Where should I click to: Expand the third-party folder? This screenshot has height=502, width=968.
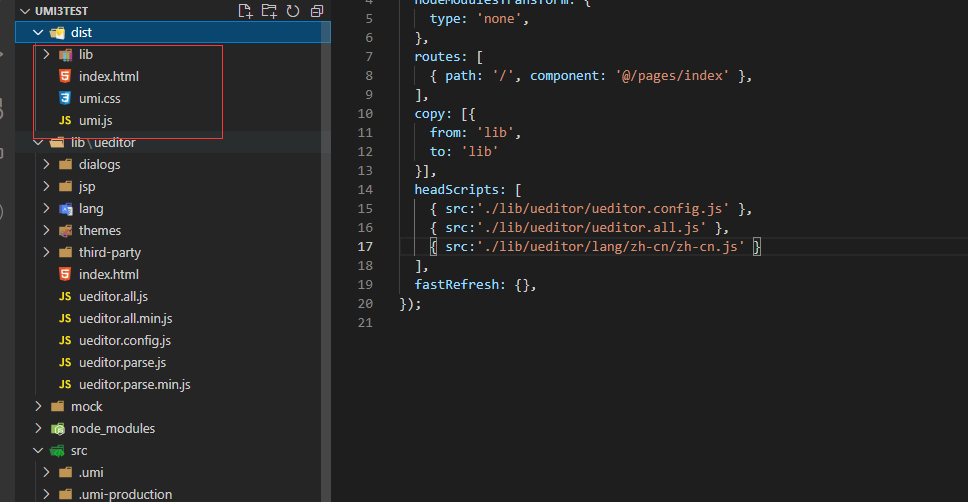coord(46,253)
